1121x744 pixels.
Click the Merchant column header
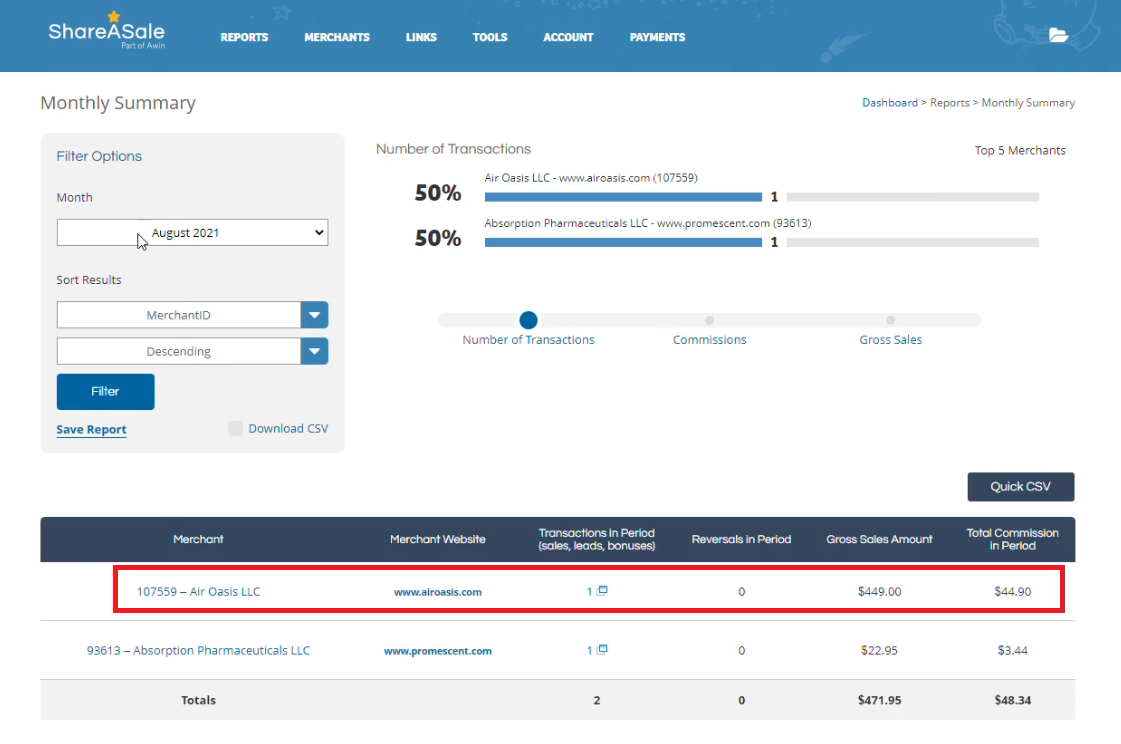(198, 540)
